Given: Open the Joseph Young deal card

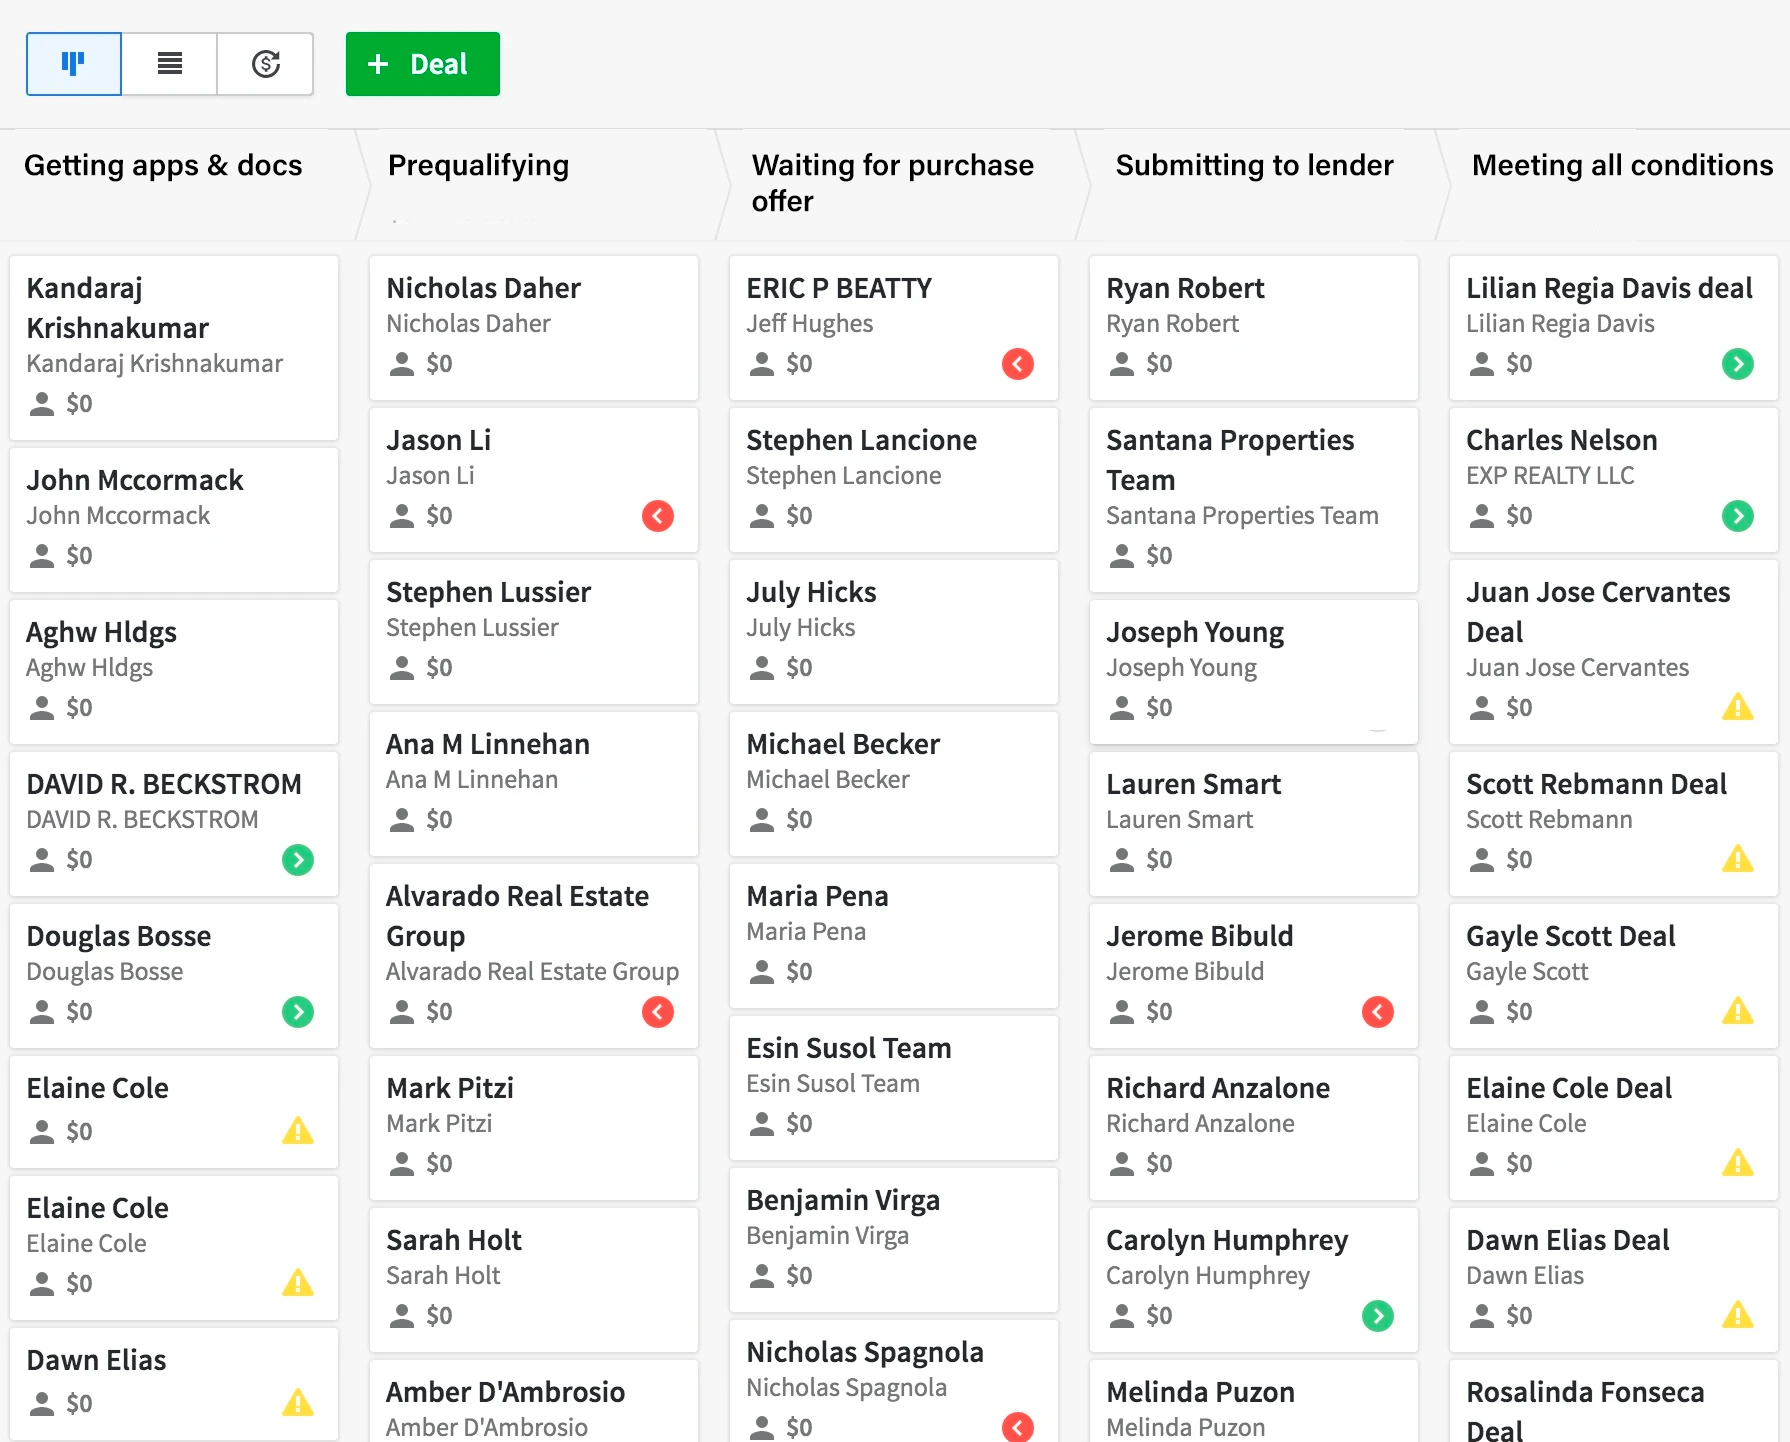Looking at the screenshot, I should 1194,633.
